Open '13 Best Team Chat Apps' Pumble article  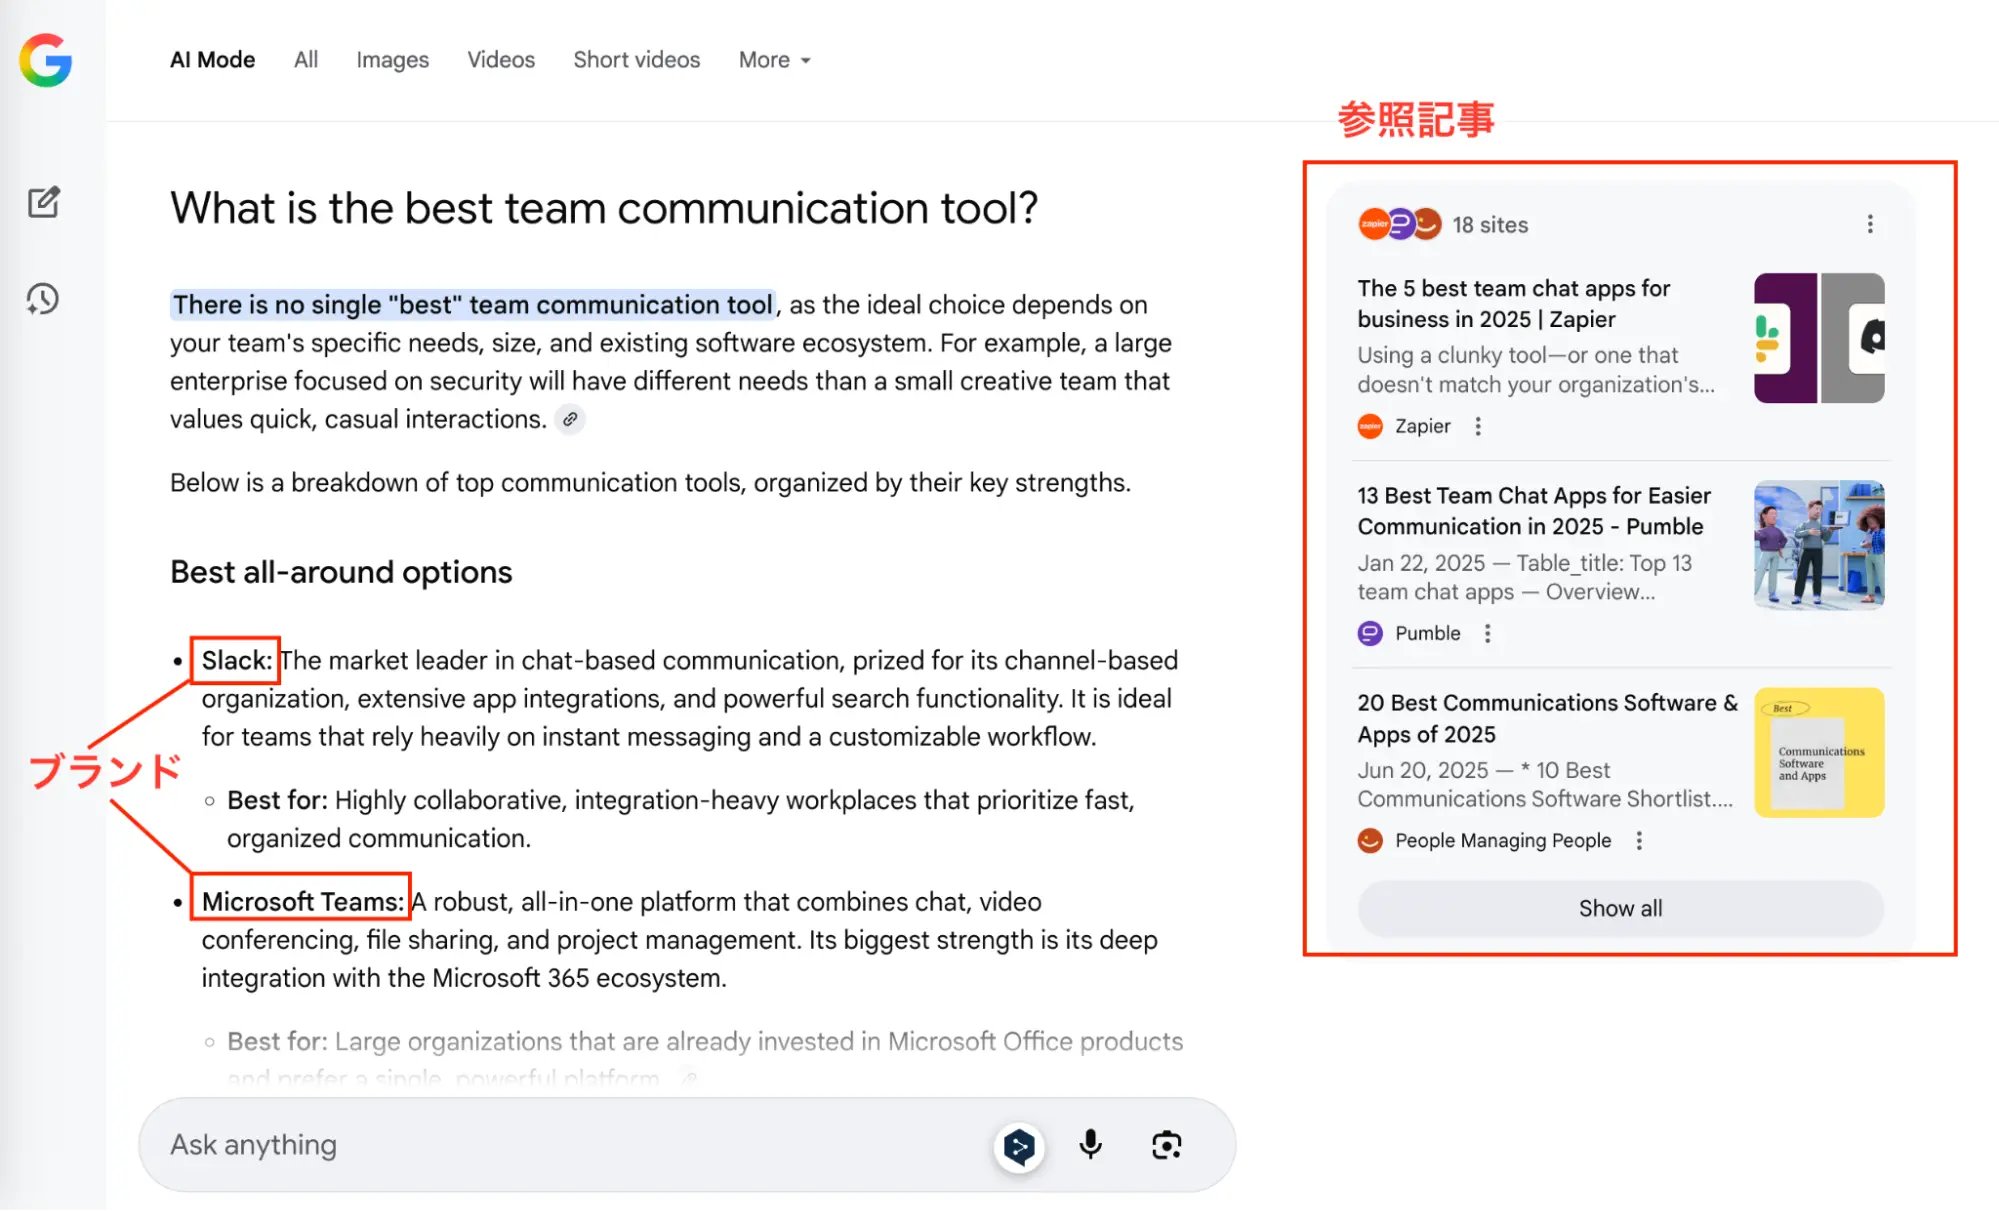(x=1534, y=511)
